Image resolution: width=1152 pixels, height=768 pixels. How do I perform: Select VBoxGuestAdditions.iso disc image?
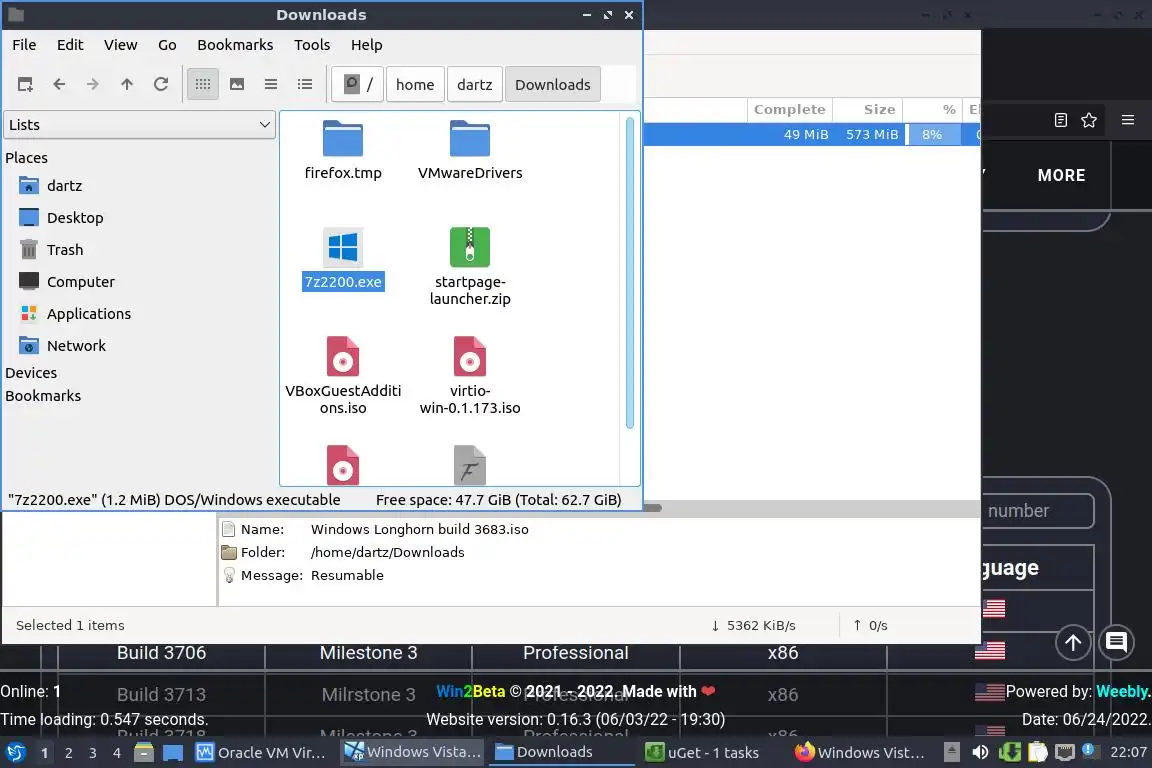[x=343, y=376]
